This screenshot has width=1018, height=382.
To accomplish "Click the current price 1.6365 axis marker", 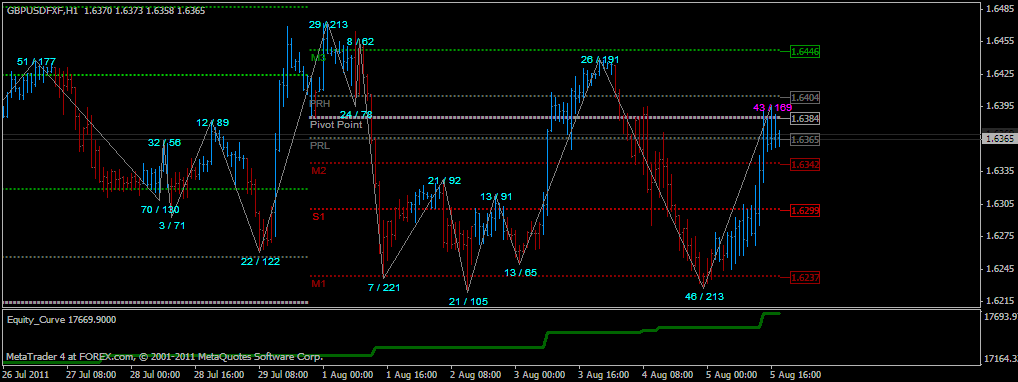I will click(x=998, y=138).
